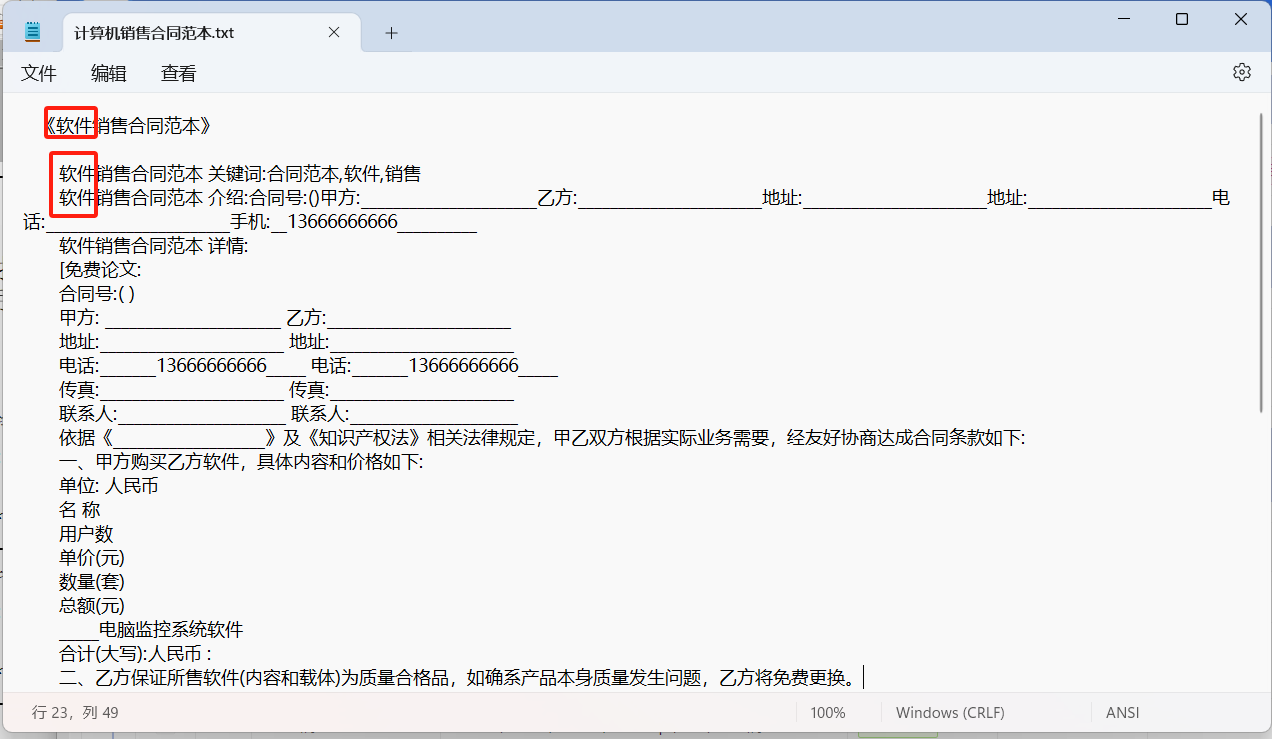The height and width of the screenshot is (739, 1272).
Task: Click the 100% zoom indicator in the status bar
Action: click(x=827, y=712)
